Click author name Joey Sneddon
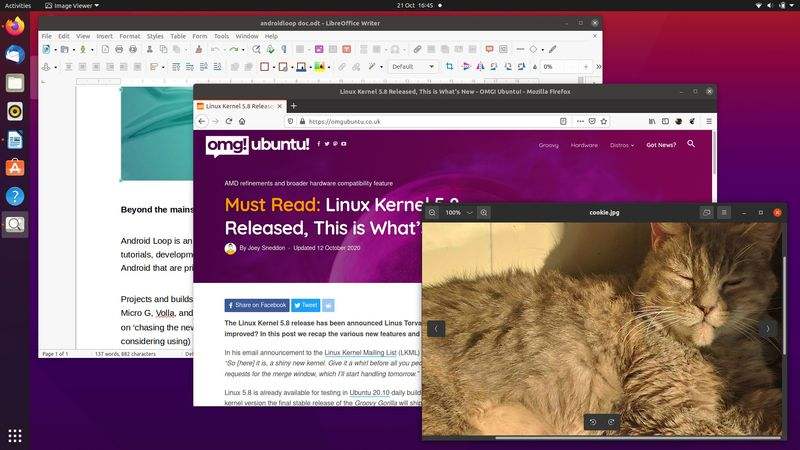This screenshot has width=800, height=450. (266, 248)
